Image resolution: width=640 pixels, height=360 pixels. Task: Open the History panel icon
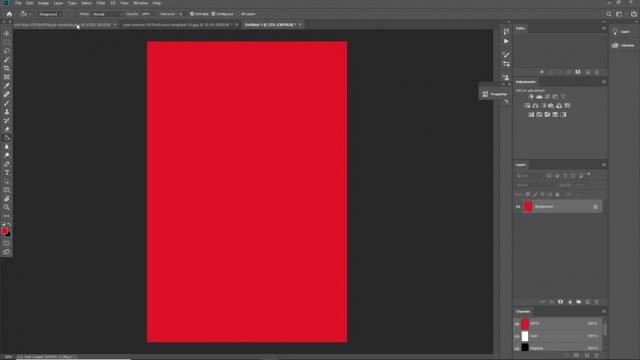click(x=506, y=31)
